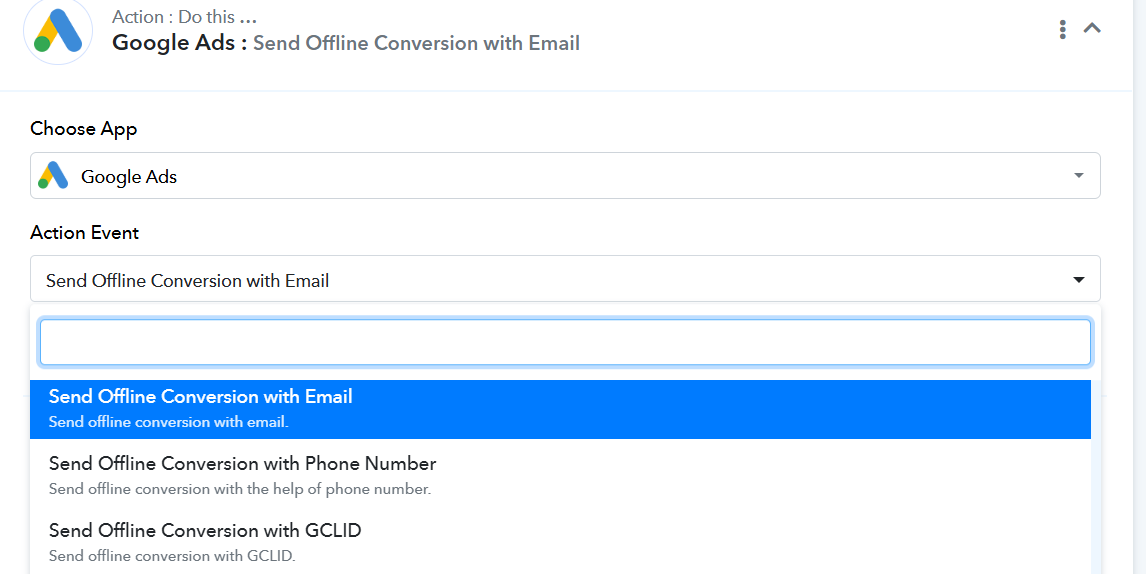Image resolution: width=1146 pixels, height=574 pixels.
Task: Click the large Google Ads logo in header
Action: [x=58, y=30]
